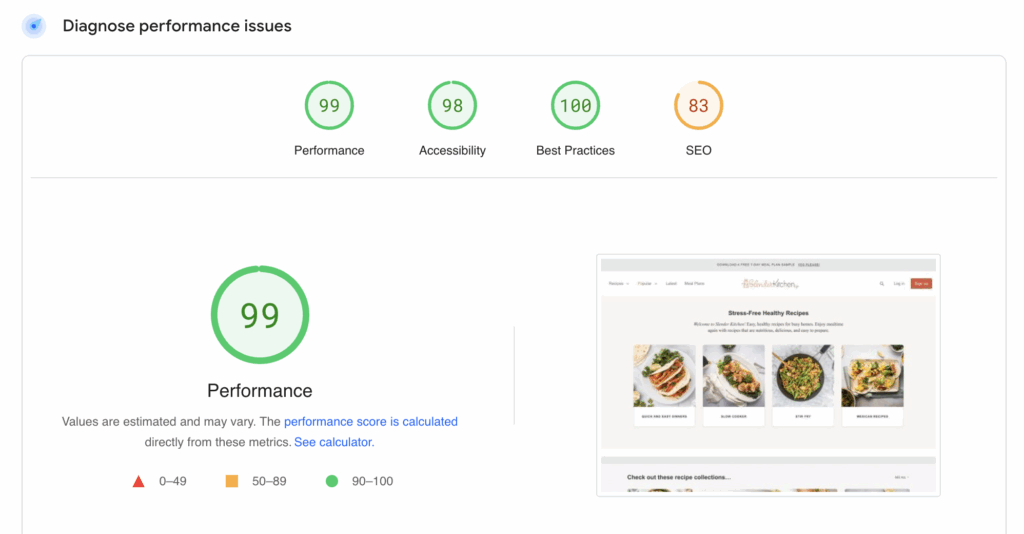Click the '90–100' legend range text
The width and height of the screenshot is (1024, 534).
(372, 481)
